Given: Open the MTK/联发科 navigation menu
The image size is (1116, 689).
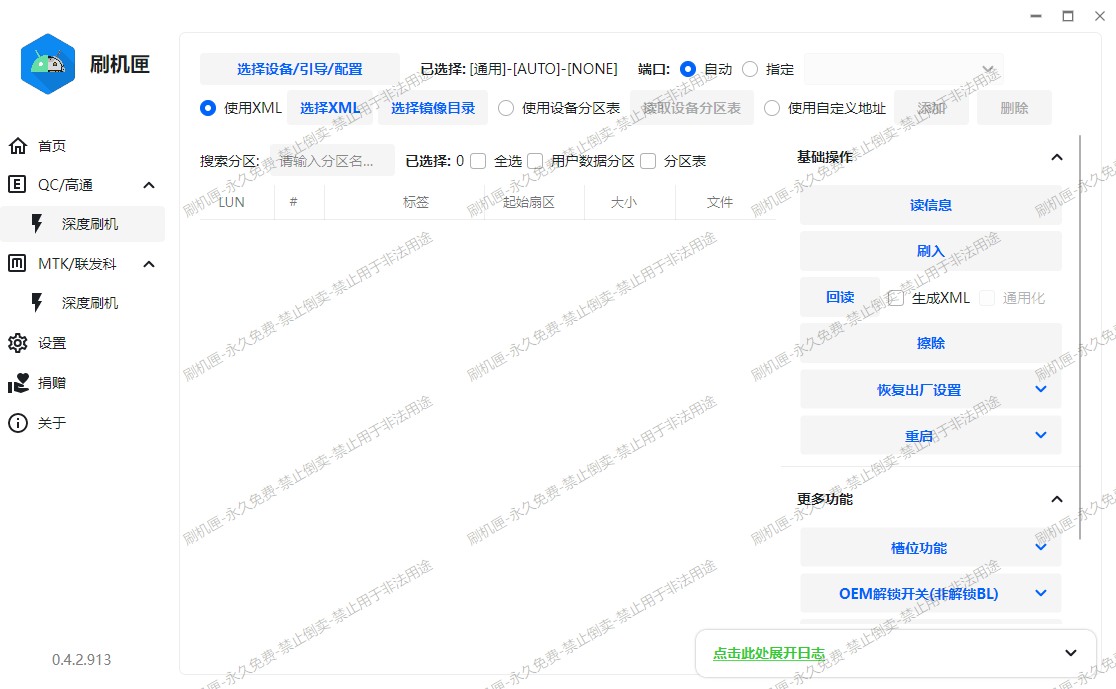Looking at the screenshot, I should (x=78, y=263).
